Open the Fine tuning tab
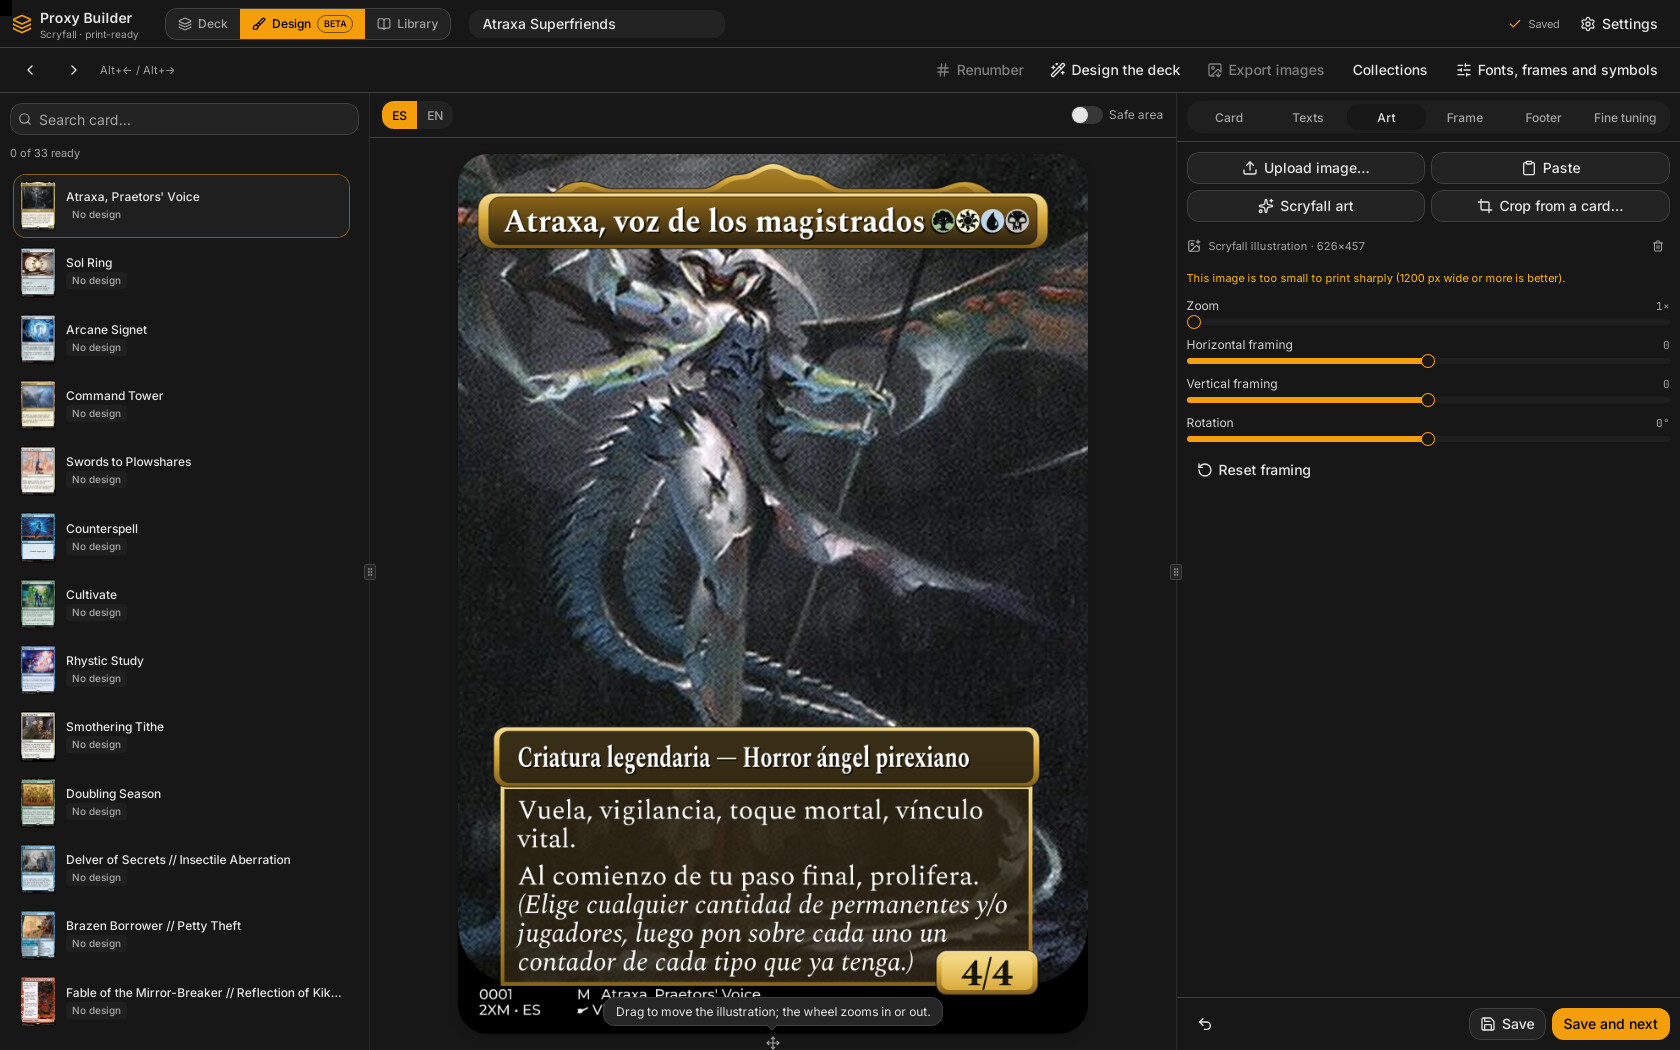Screen dimensions: 1680x1050 tap(1624, 118)
